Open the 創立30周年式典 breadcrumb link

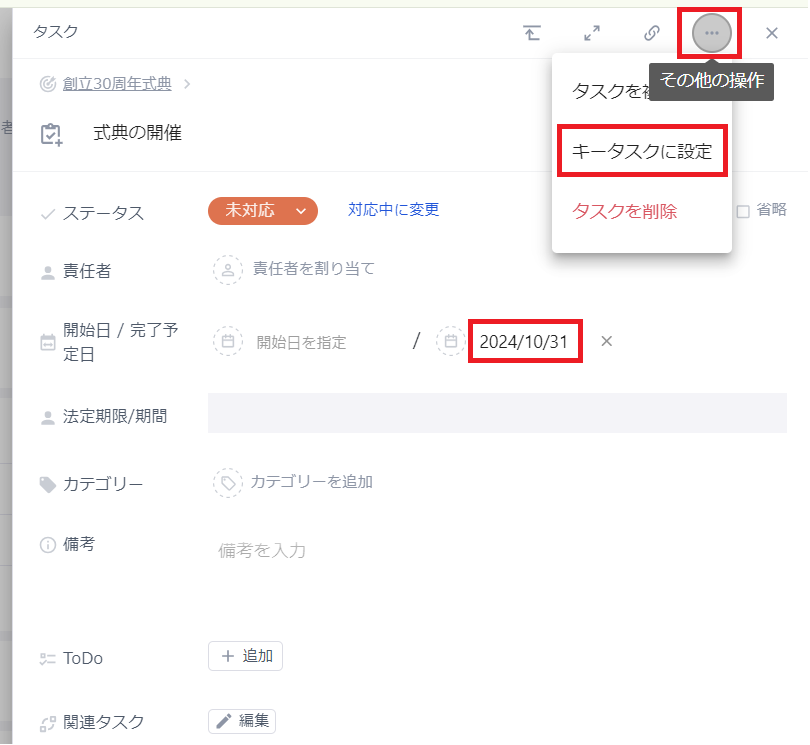click(x=117, y=84)
